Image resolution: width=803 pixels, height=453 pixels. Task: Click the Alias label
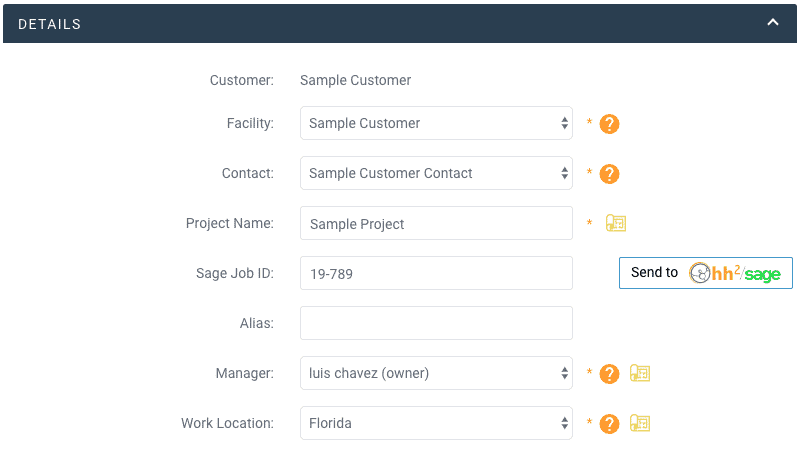tap(257, 323)
